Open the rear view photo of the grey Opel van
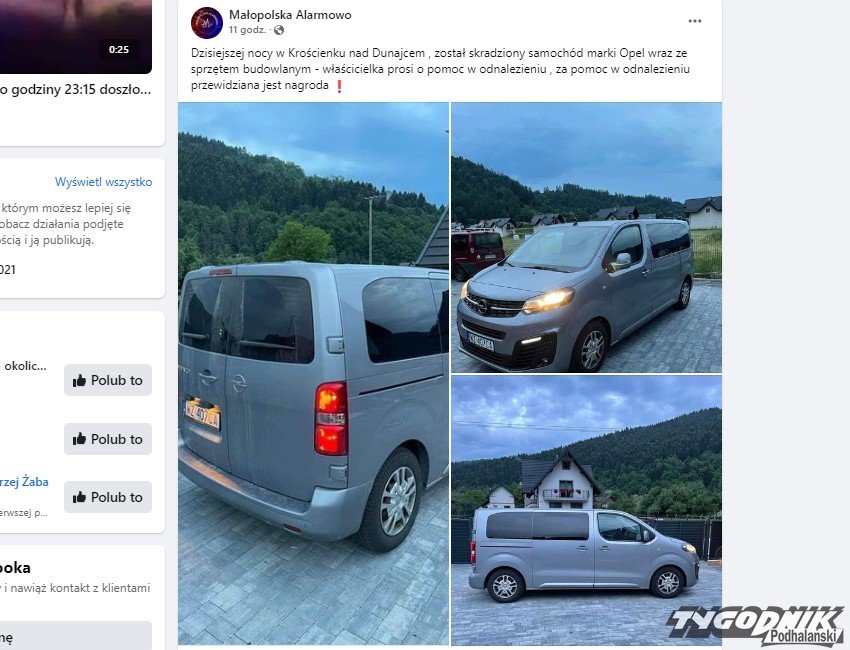 coord(313,374)
